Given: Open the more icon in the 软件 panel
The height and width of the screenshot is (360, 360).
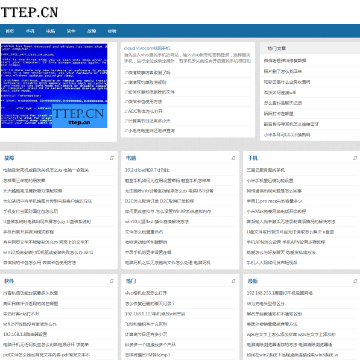Looking at the screenshot, I should 112,281.
